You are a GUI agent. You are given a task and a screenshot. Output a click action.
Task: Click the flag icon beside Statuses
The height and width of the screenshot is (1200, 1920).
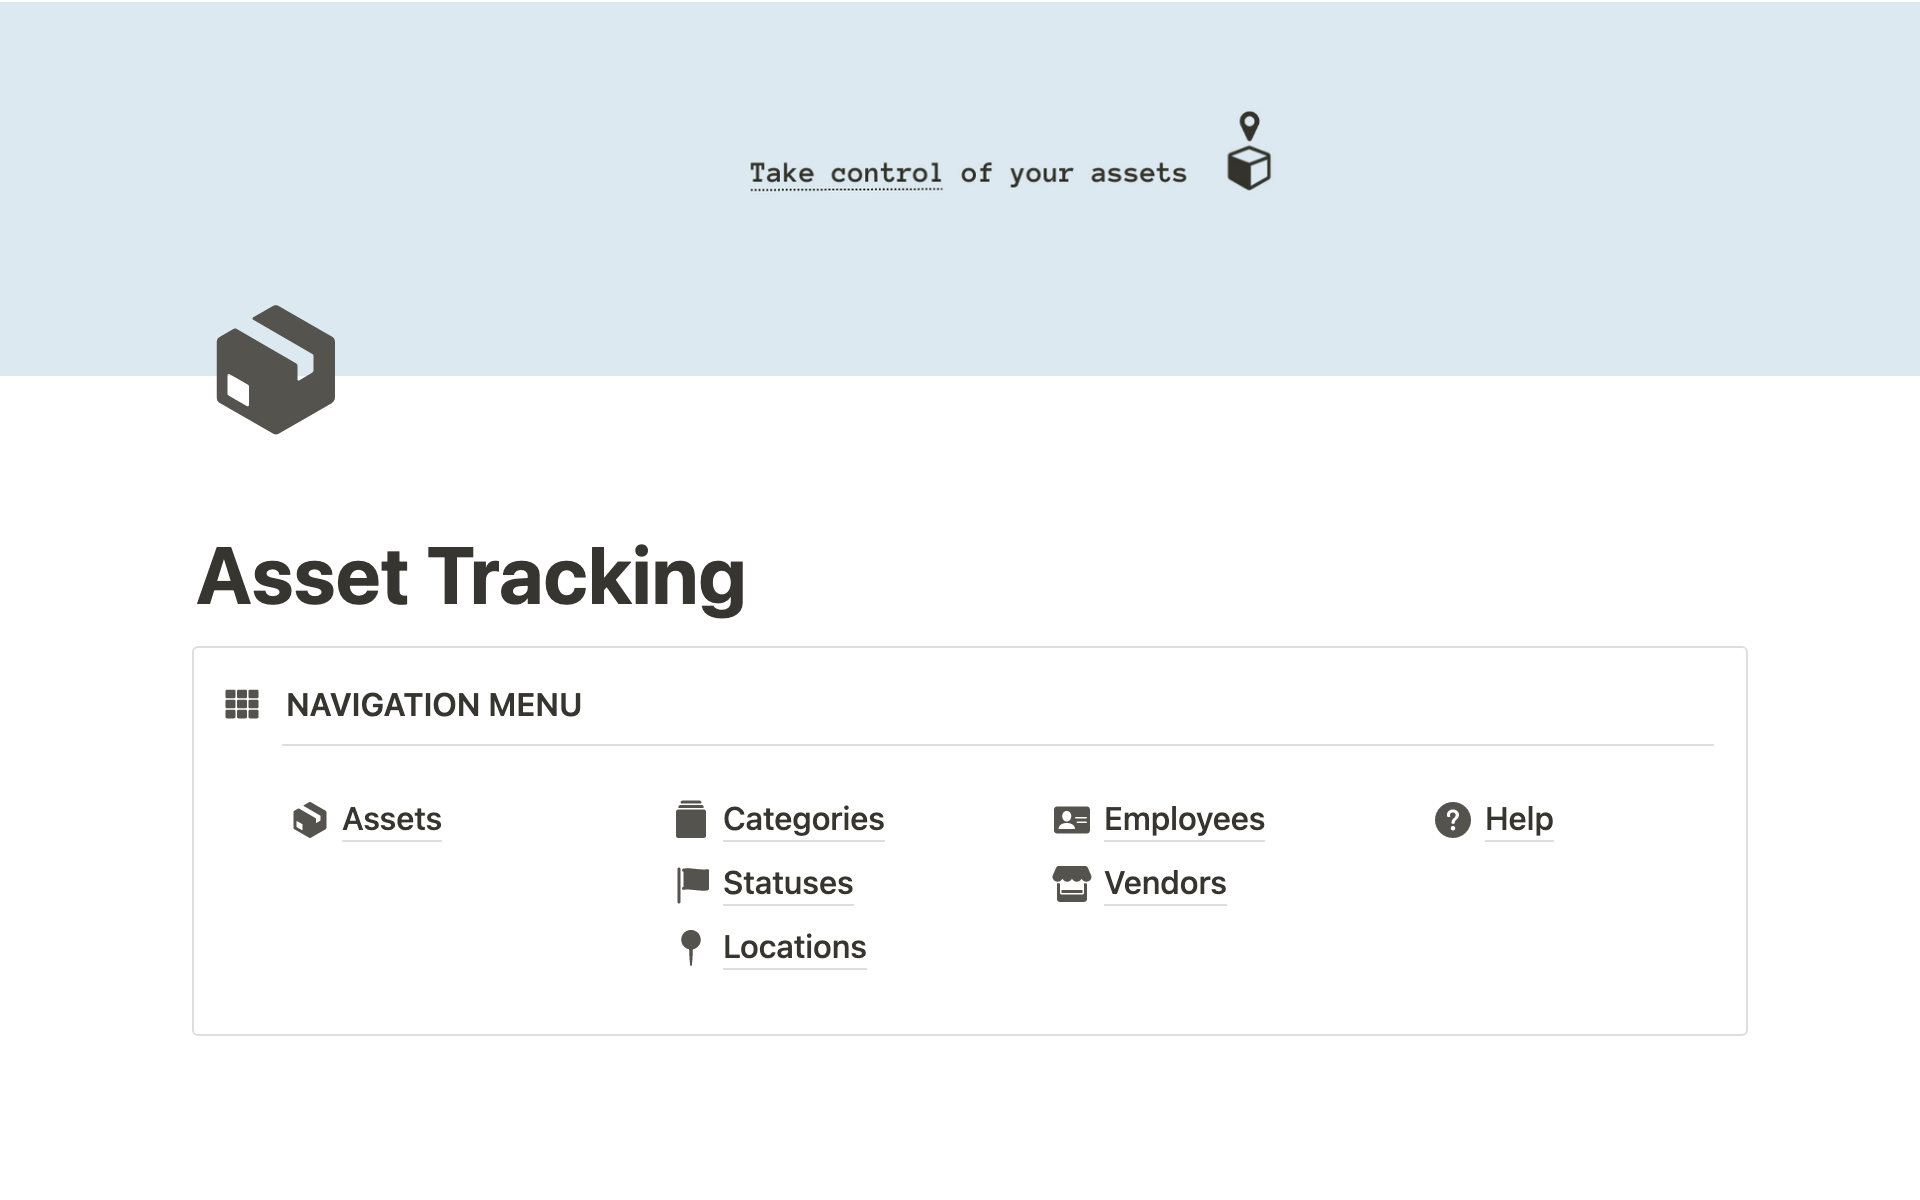tap(692, 884)
